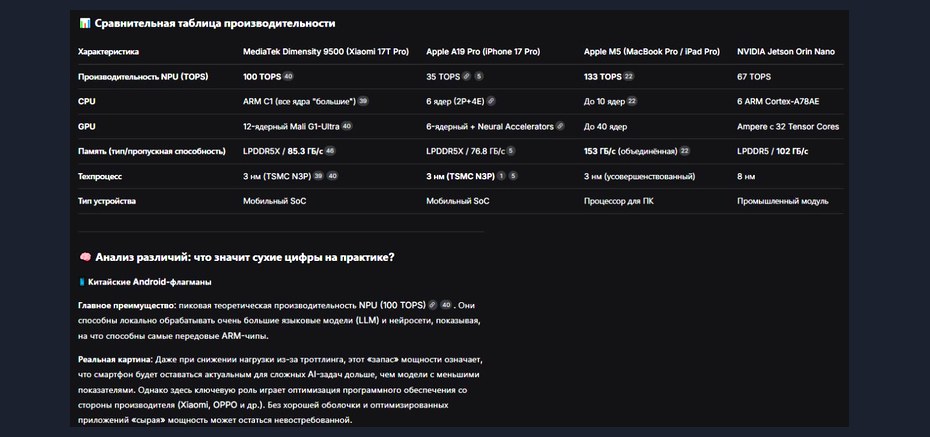This screenshot has height=437, width=930.
Task: Select Мобильный SoC in MediaTek column
Action: tap(275, 201)
